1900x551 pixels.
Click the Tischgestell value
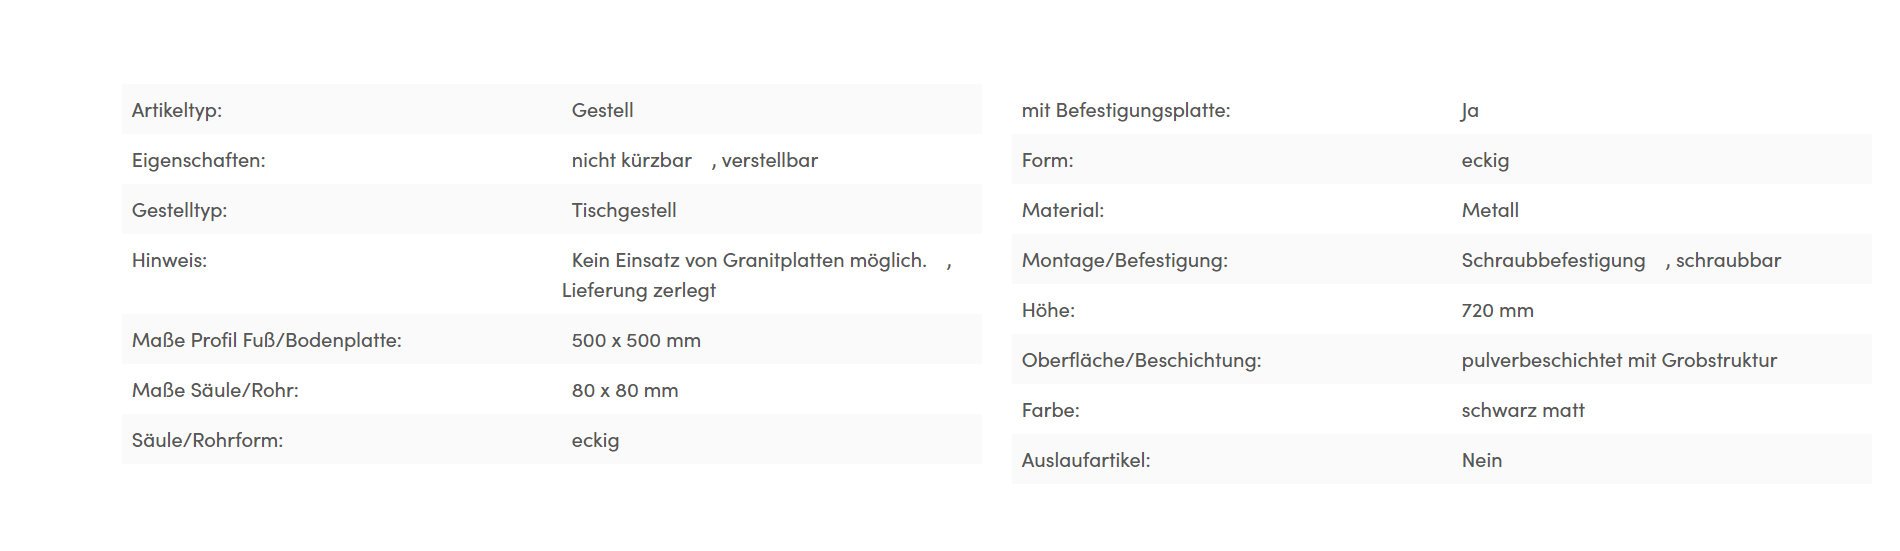pyautogui.click(x=624, y=210)
